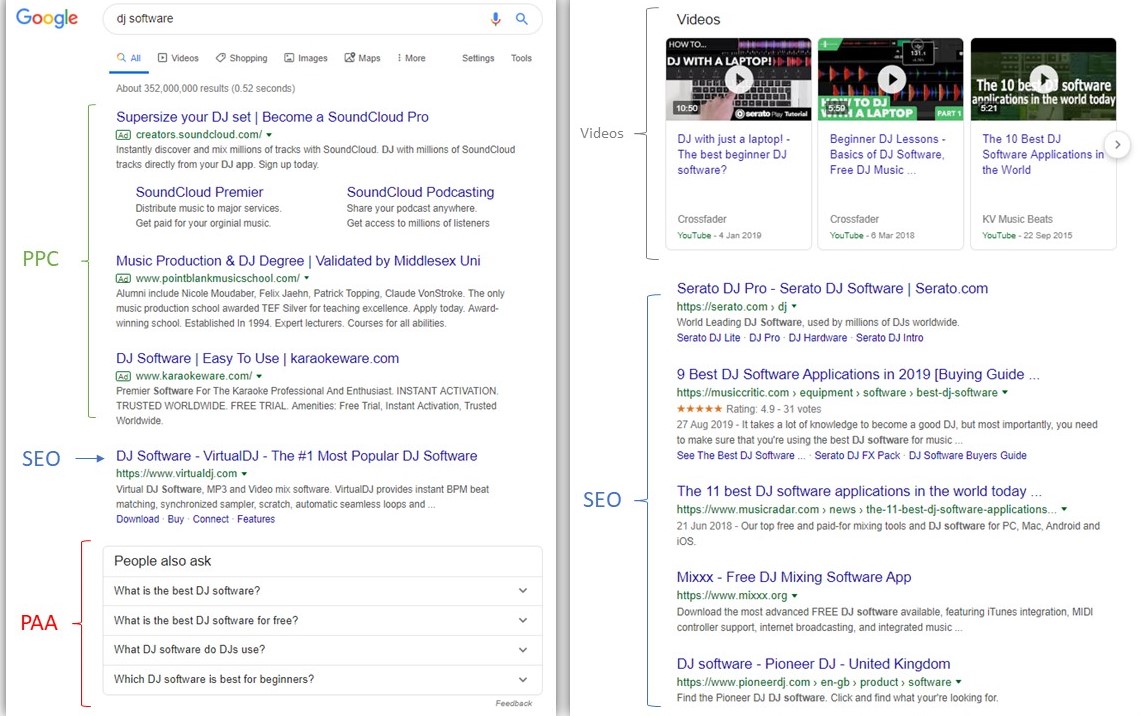The height and width of the screenshot is (716, 1141).
Task: Switch to the Videos search tab
Action: [178, 58]
